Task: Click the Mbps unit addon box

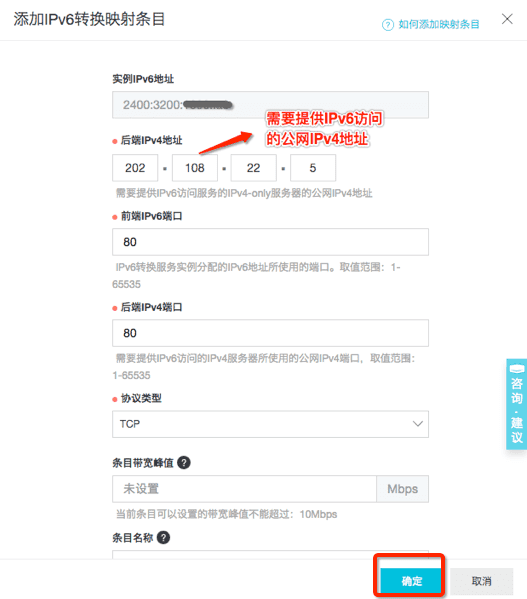Action: (x=403, y=489)
